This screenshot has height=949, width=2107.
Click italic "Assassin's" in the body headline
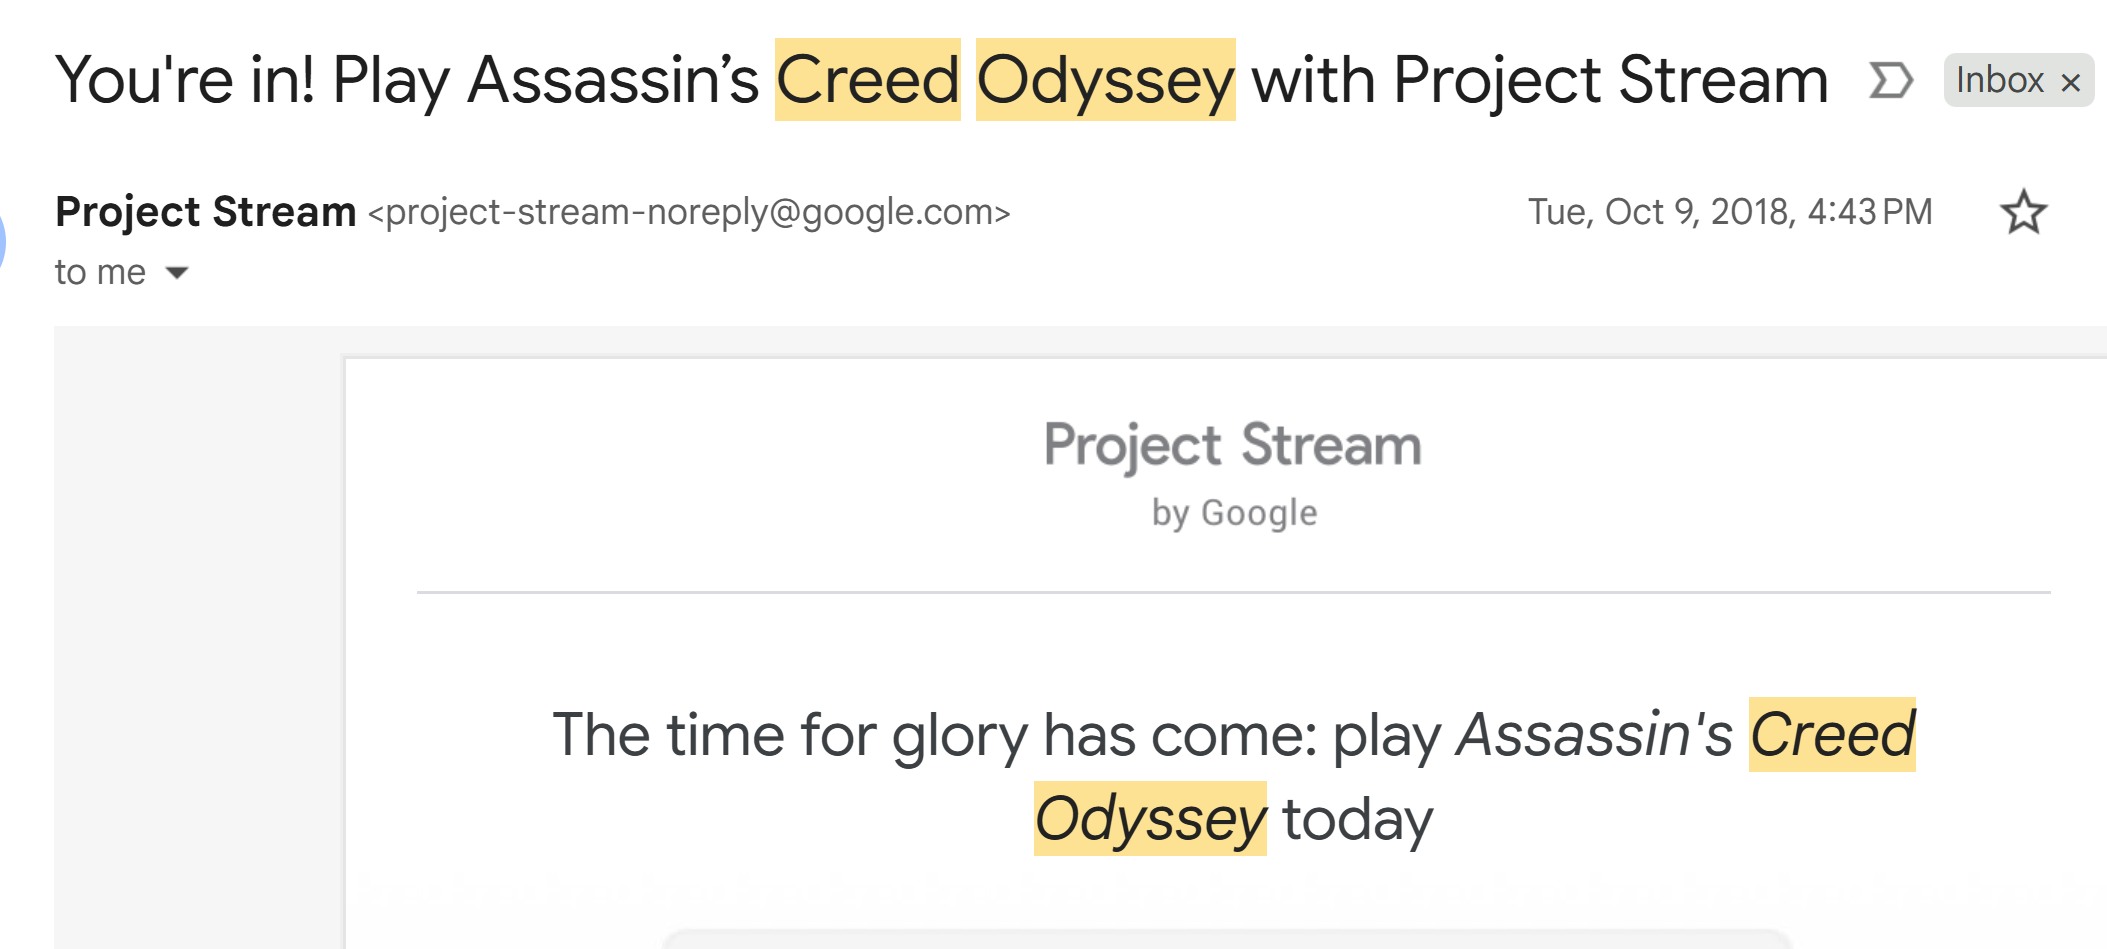tap(1594, 735)
